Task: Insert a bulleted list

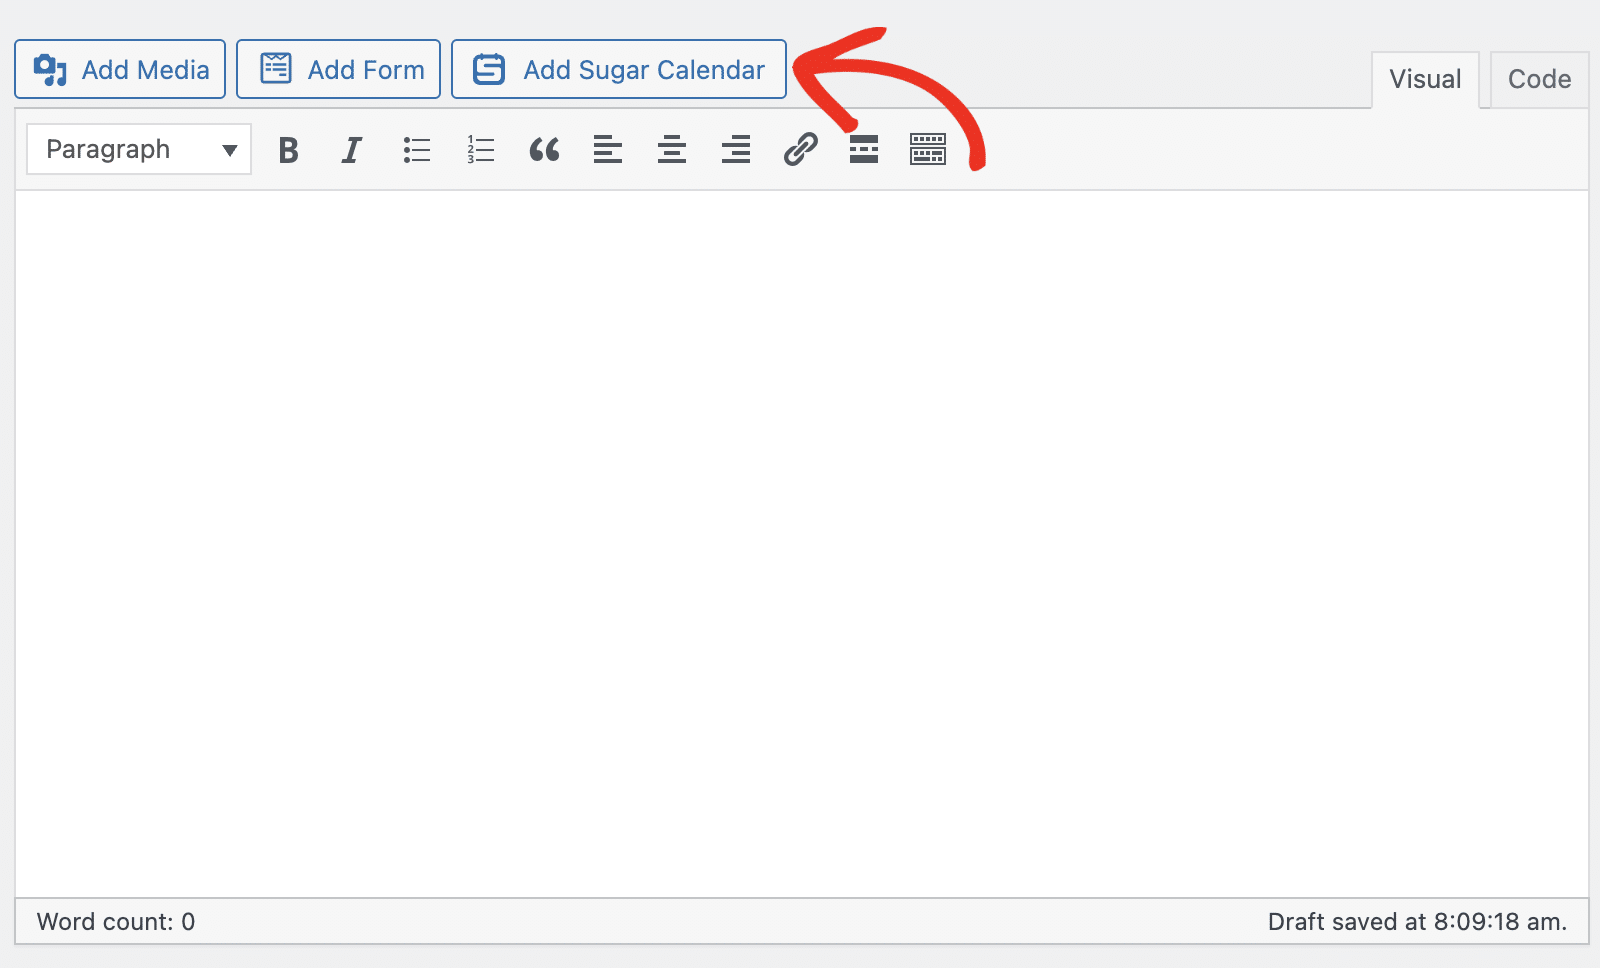Action: 416,150
